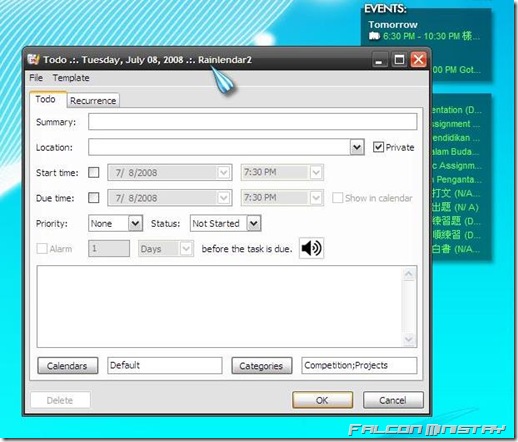Screen dimensions: 518x442
Task: Open the File menu
Action: pyautogui.click(x=36, y=78)
